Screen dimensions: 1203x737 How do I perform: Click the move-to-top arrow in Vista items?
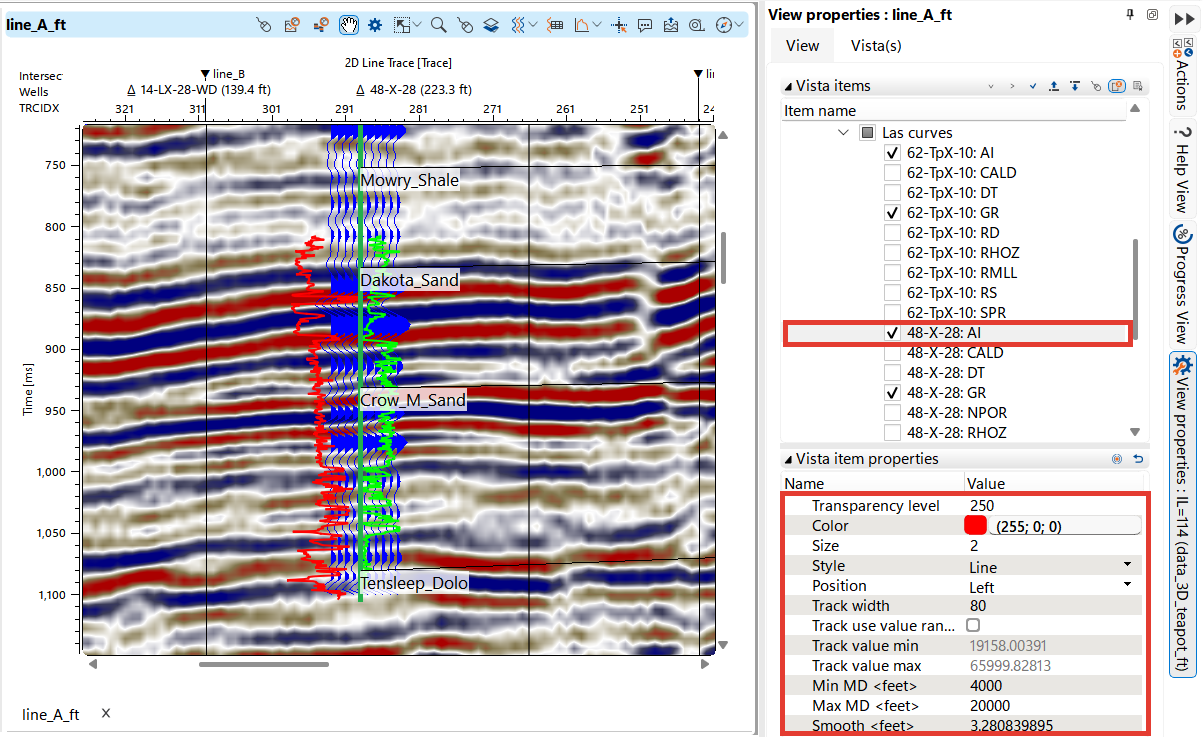pyautogui.click(x=1054, y=86)
